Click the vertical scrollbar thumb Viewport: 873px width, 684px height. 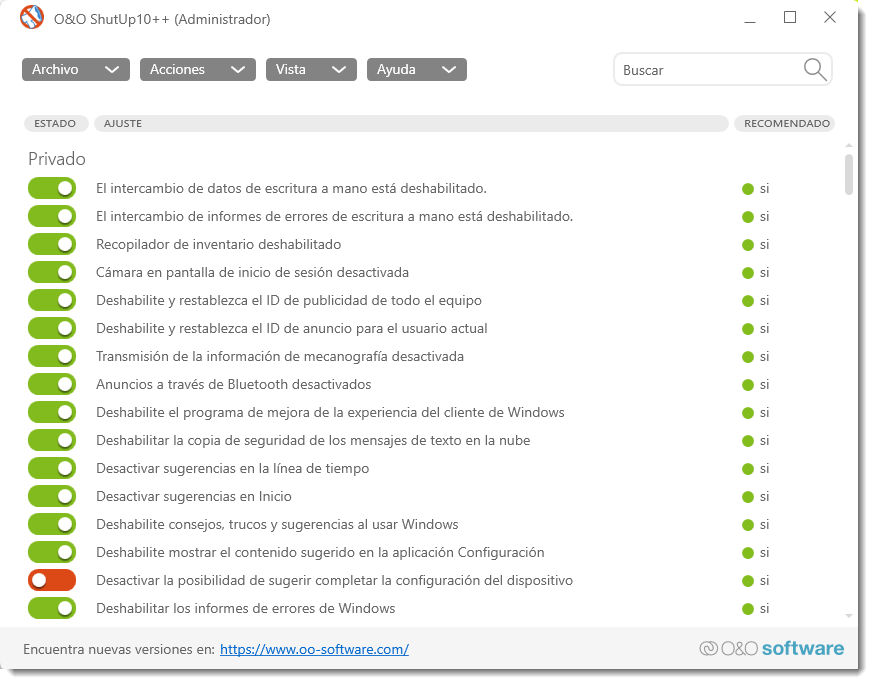tap(849, 175)
